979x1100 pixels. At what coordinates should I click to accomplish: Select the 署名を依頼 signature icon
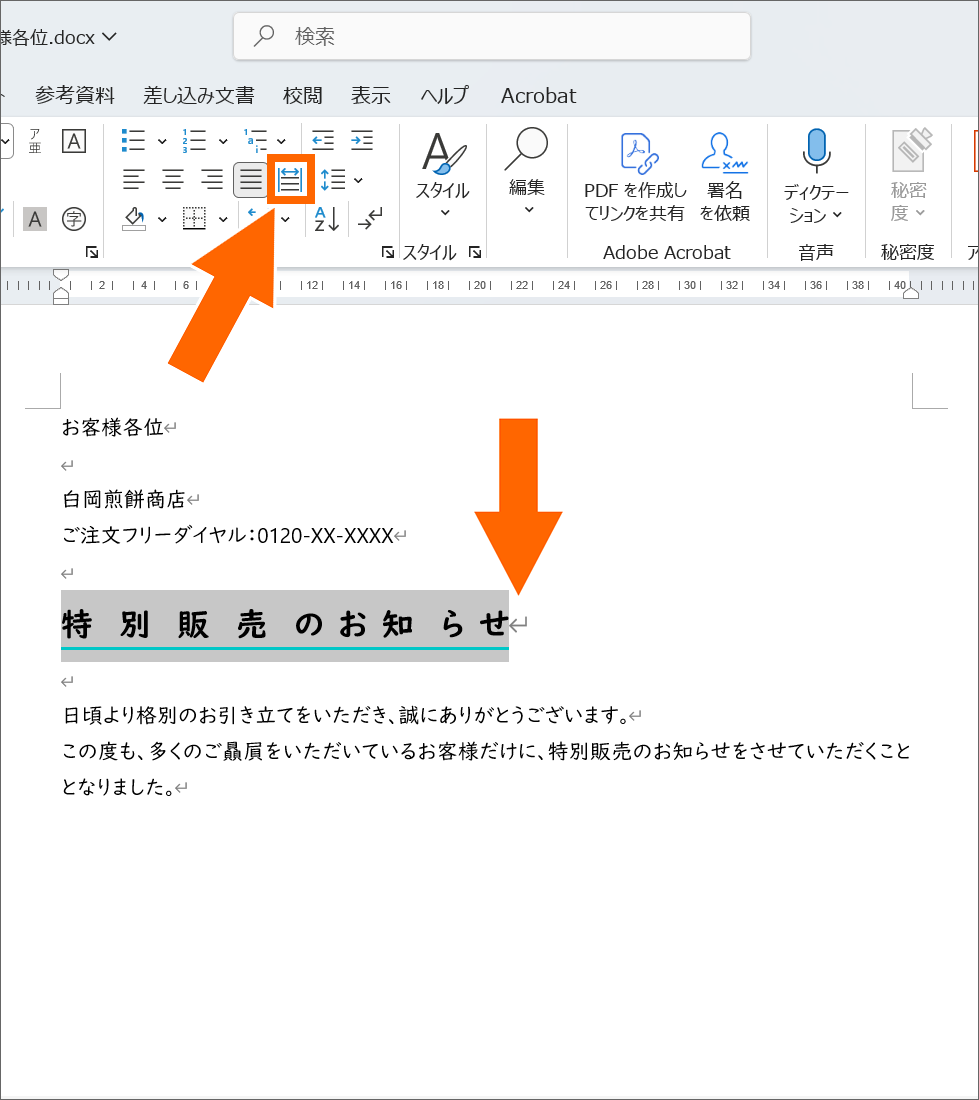[724, 172]
